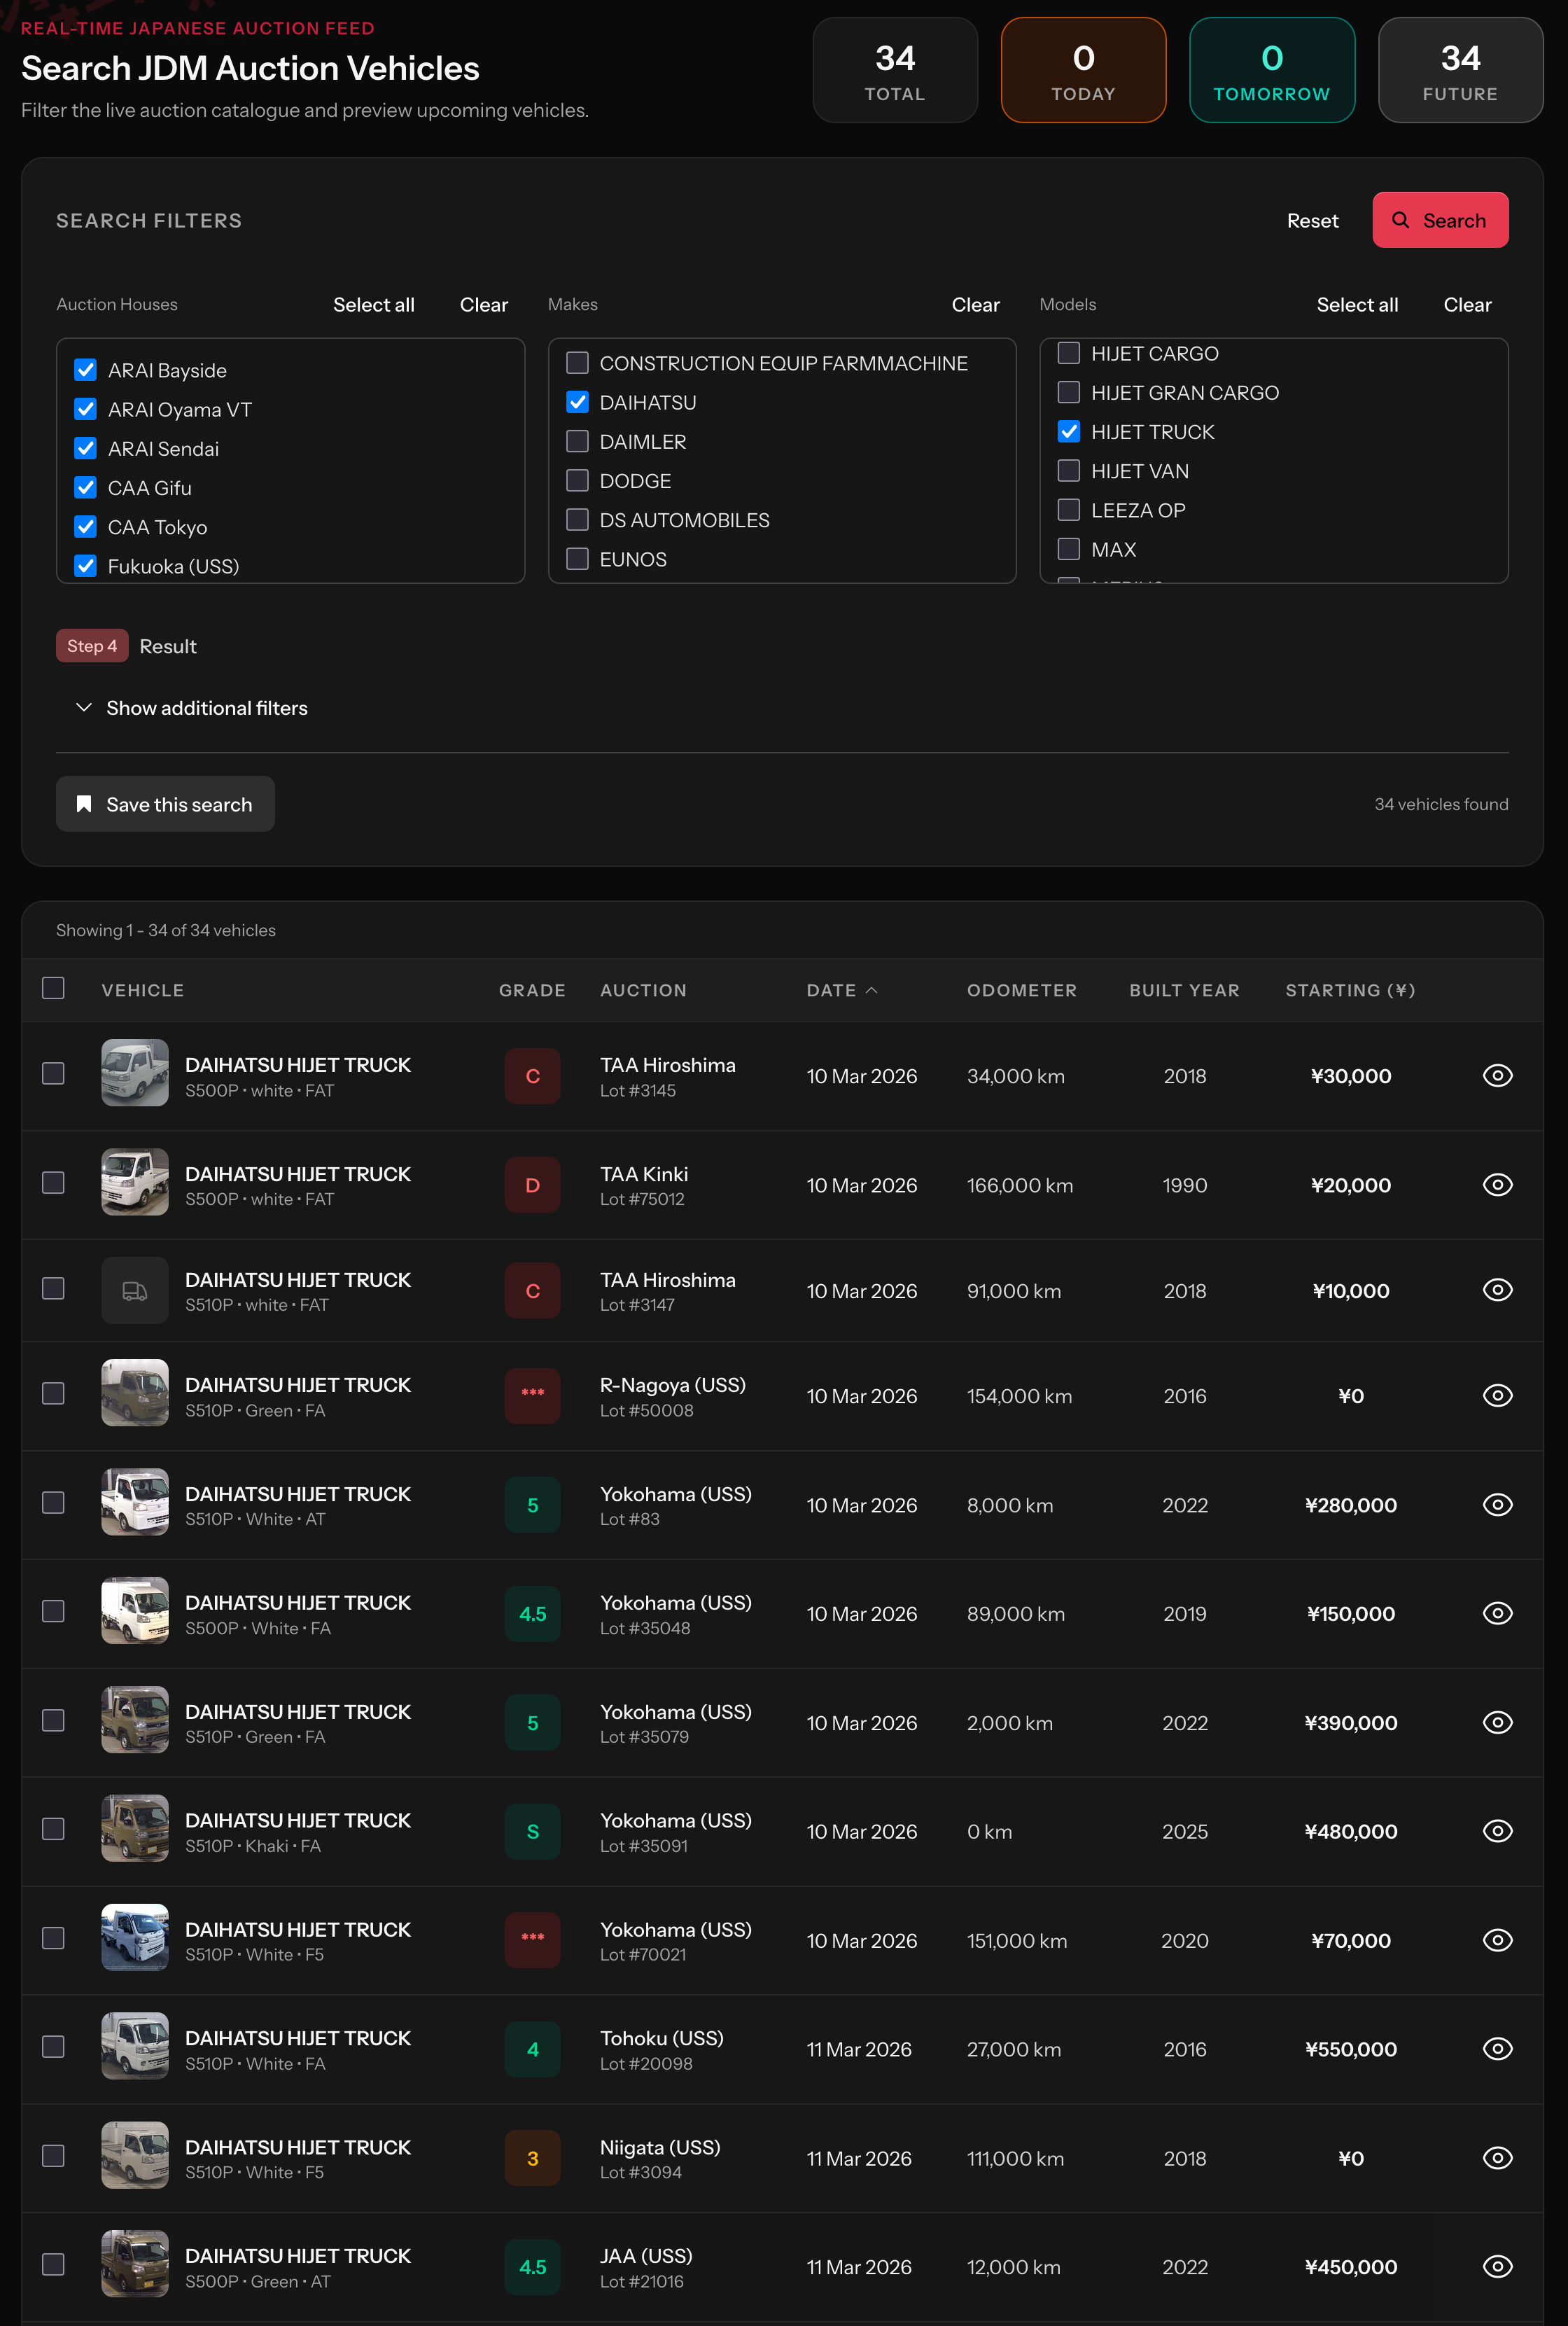Open thumbnail of Lot #70021 blue-white truck

point(135,1938)
